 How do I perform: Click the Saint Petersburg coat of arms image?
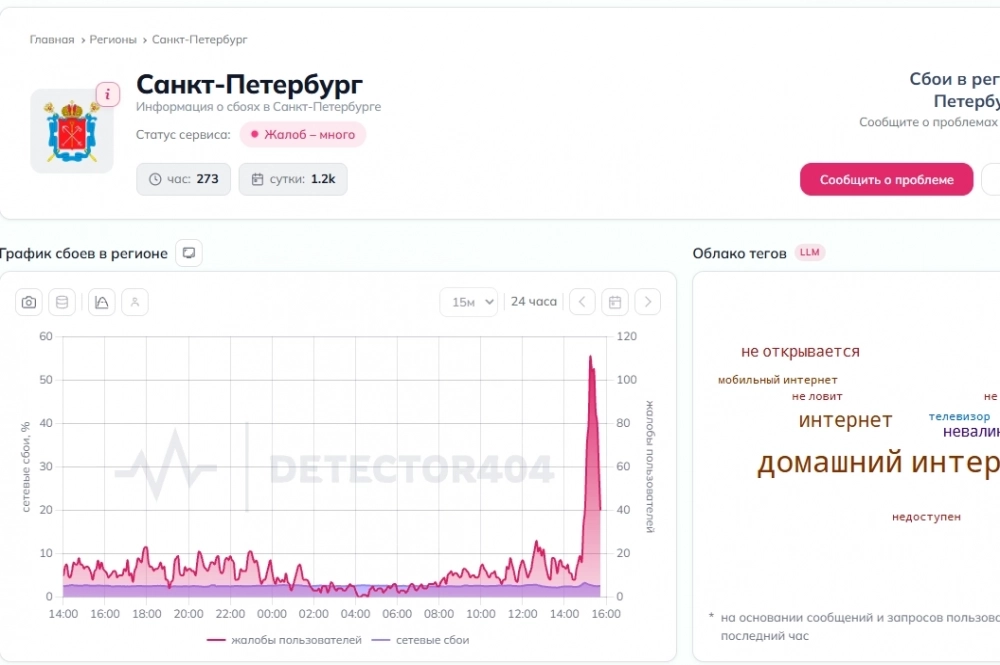tap(72, 131)
